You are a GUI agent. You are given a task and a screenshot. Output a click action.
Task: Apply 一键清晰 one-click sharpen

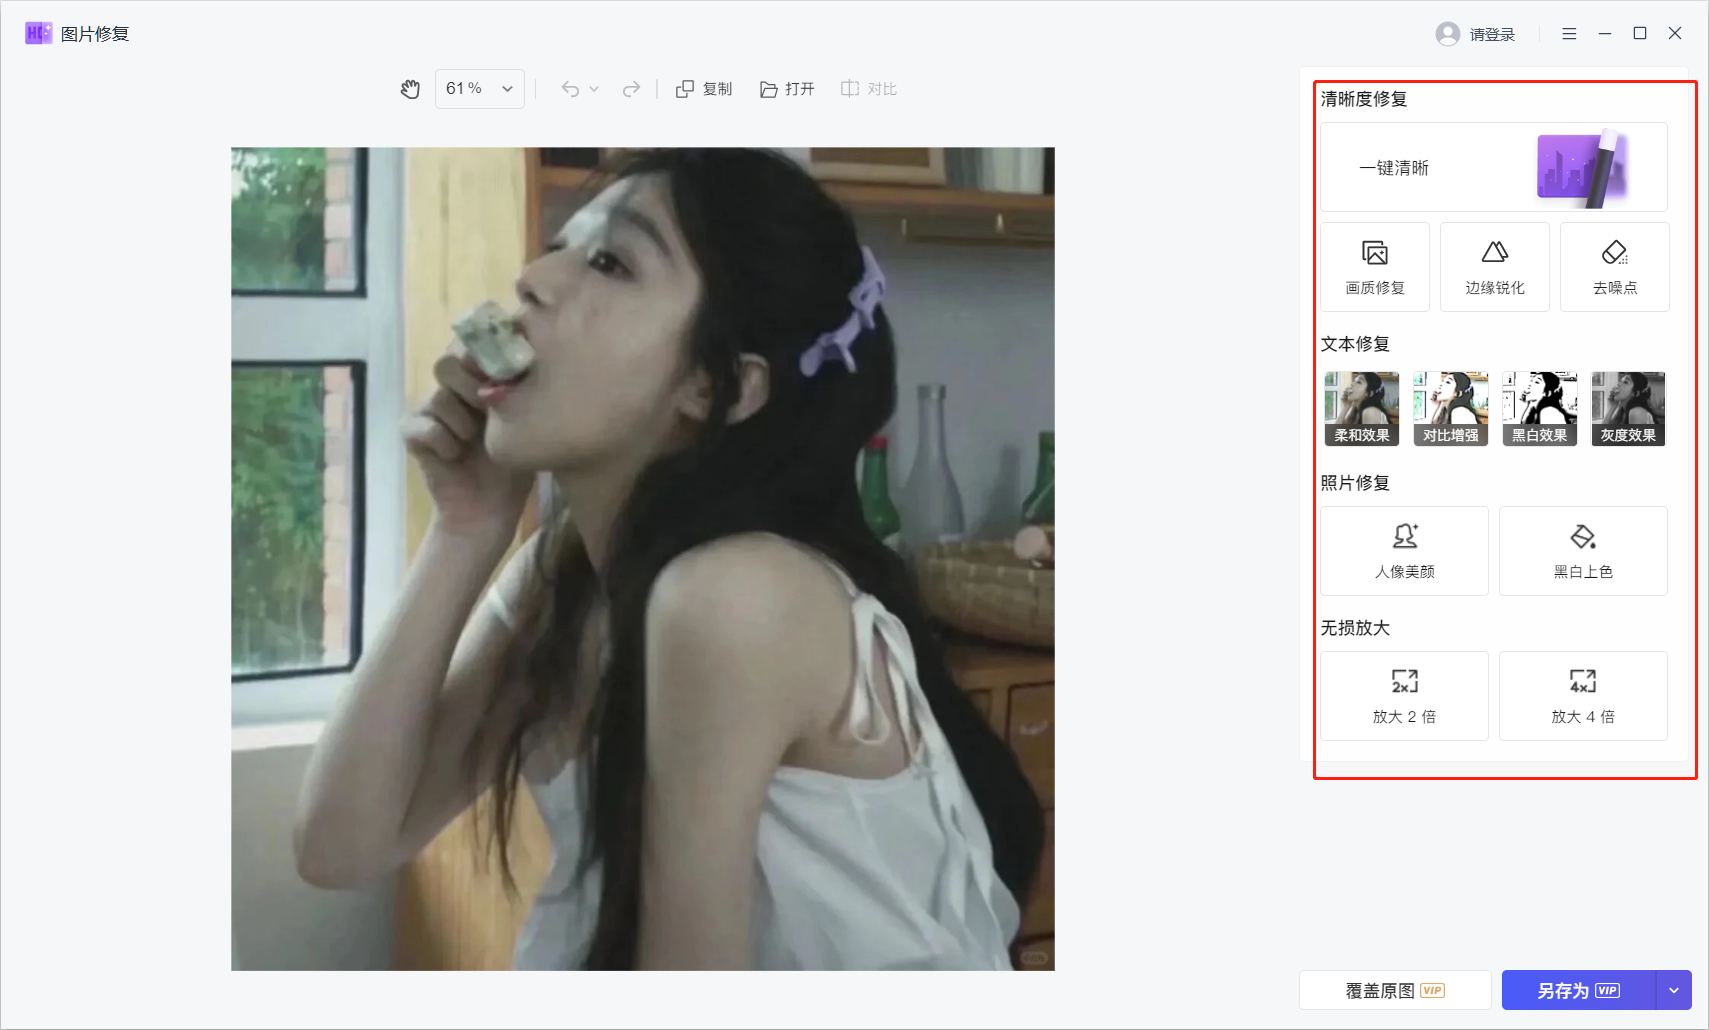[x=1493, y=167]
